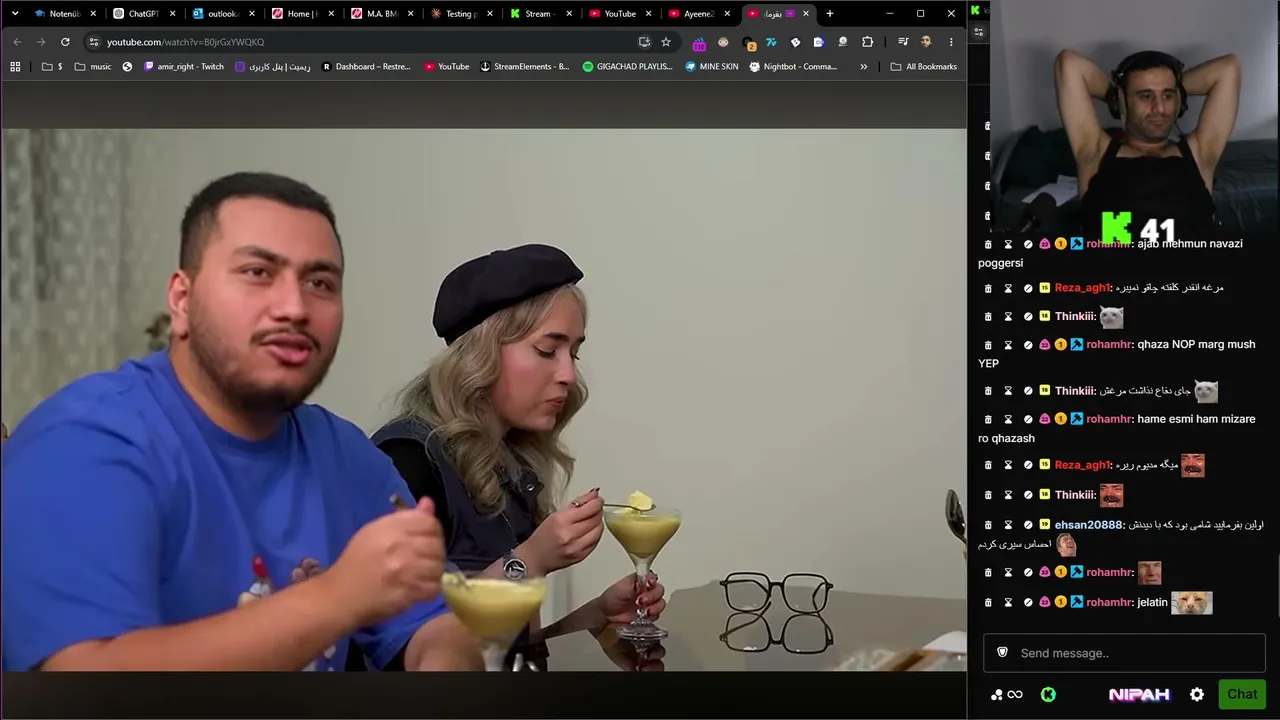
Task: Go back to the previous page
Action: 17,42
